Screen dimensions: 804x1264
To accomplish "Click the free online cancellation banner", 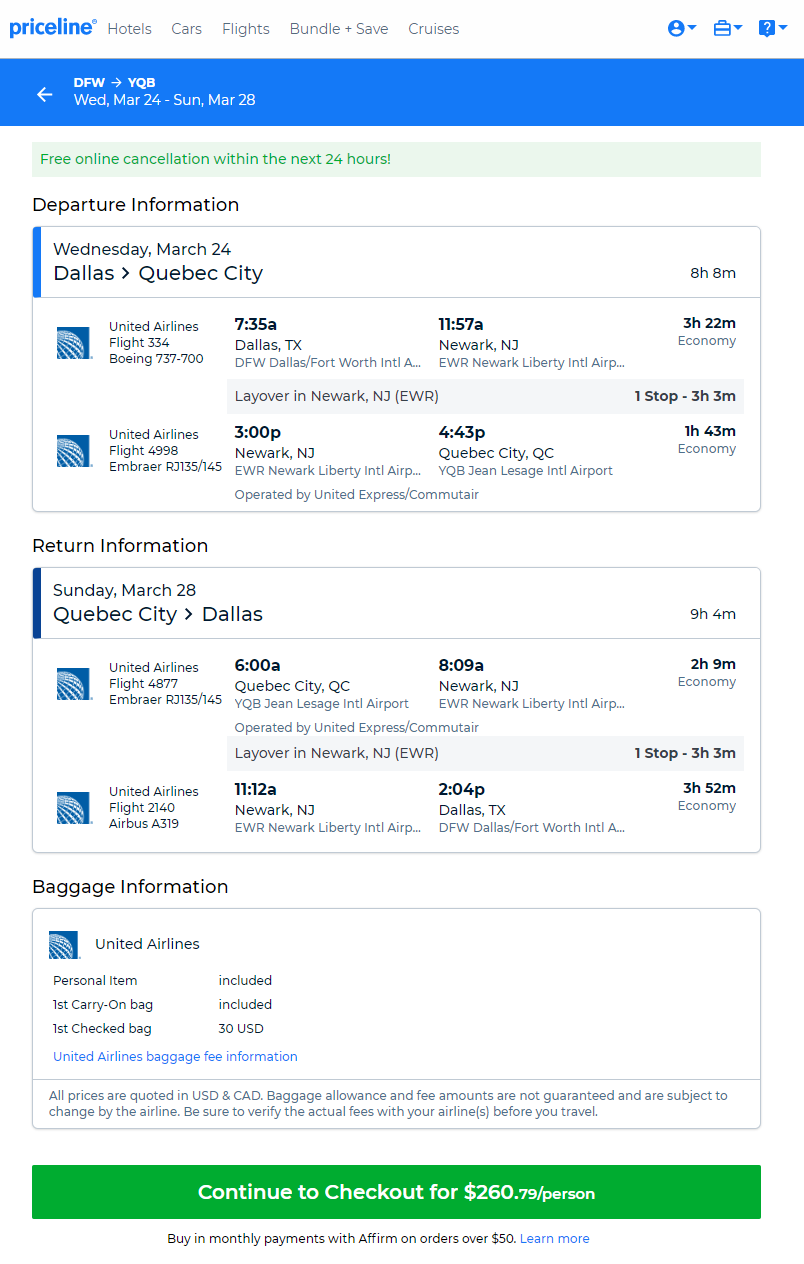I will (396, 159).
